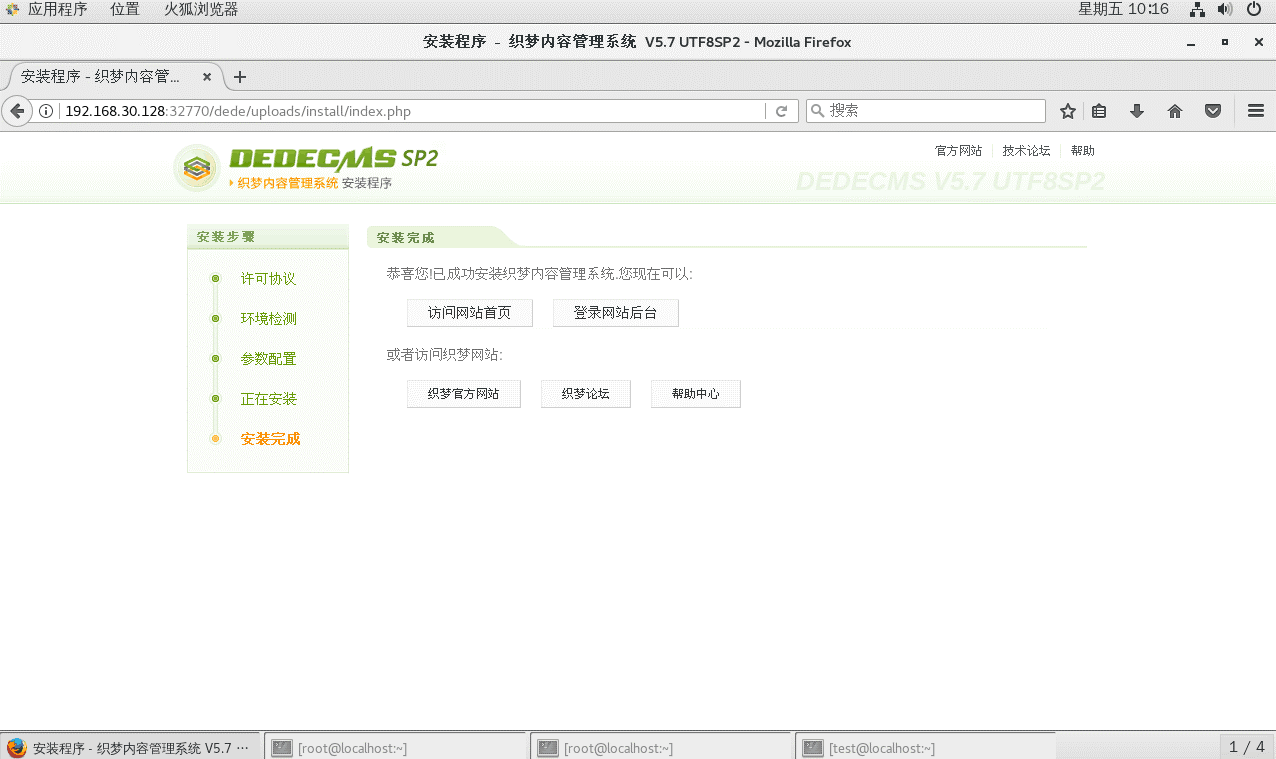
Task: Click the 环境检测 step
Action: point(268,319)
